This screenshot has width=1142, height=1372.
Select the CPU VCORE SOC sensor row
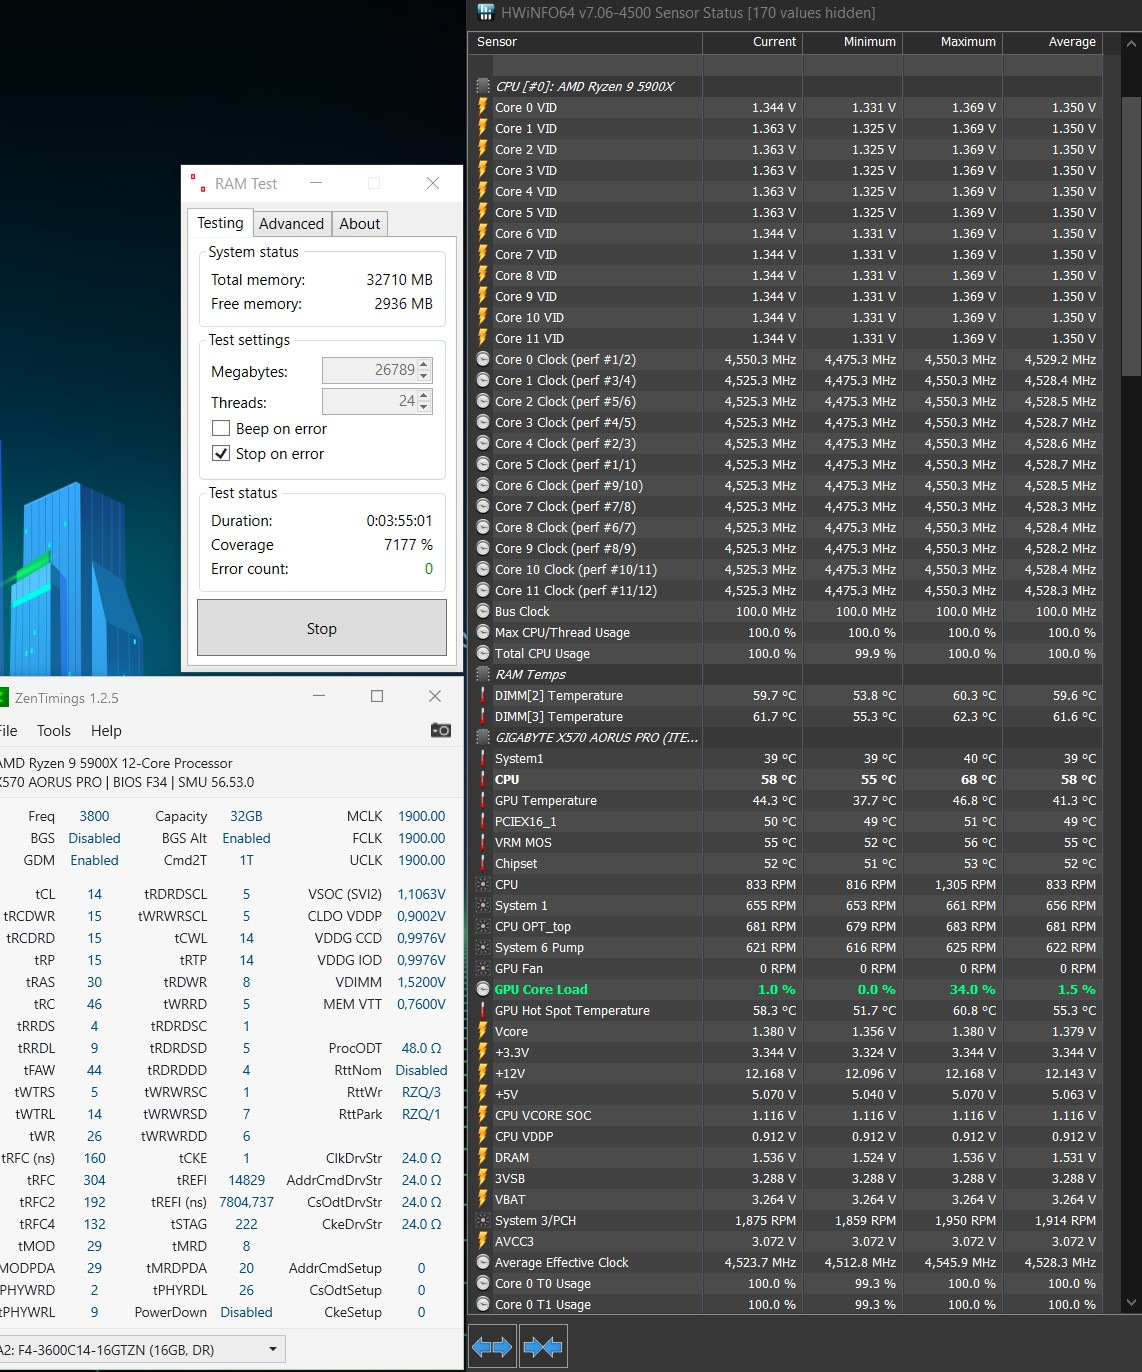point(786,1115)
